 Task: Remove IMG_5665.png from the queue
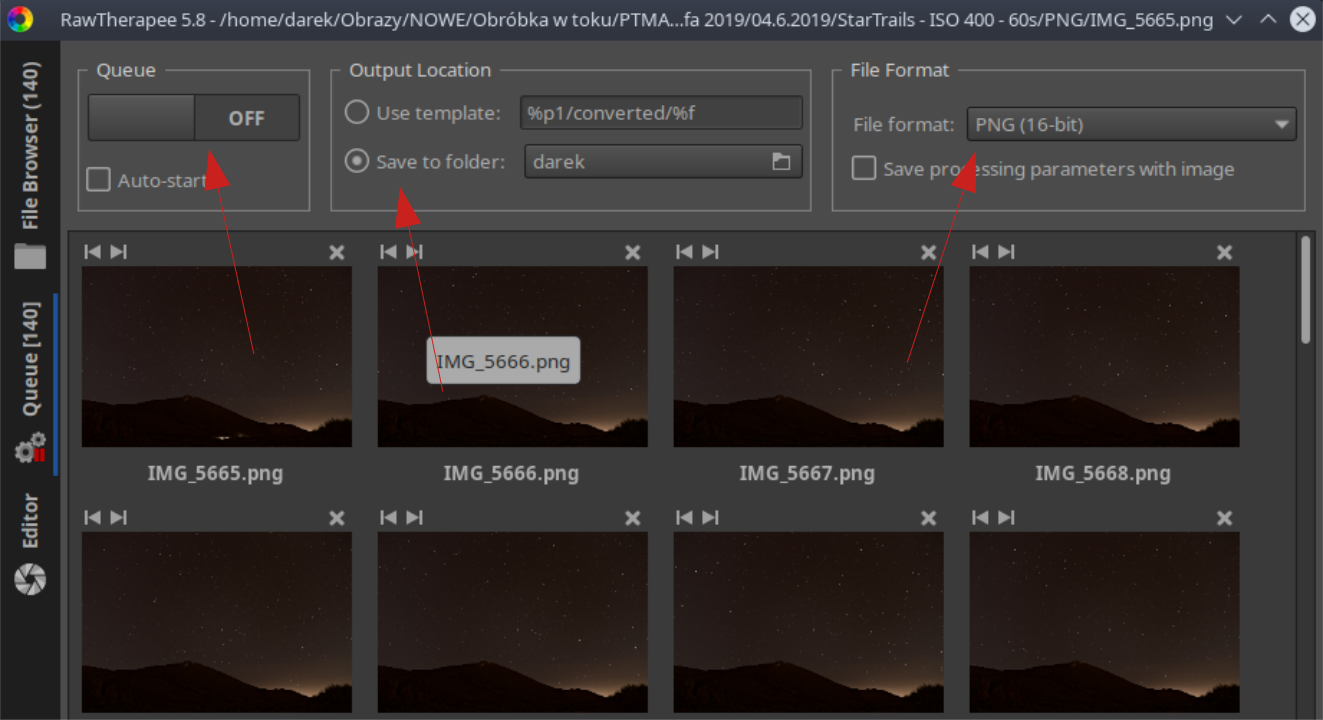(337, 253)
